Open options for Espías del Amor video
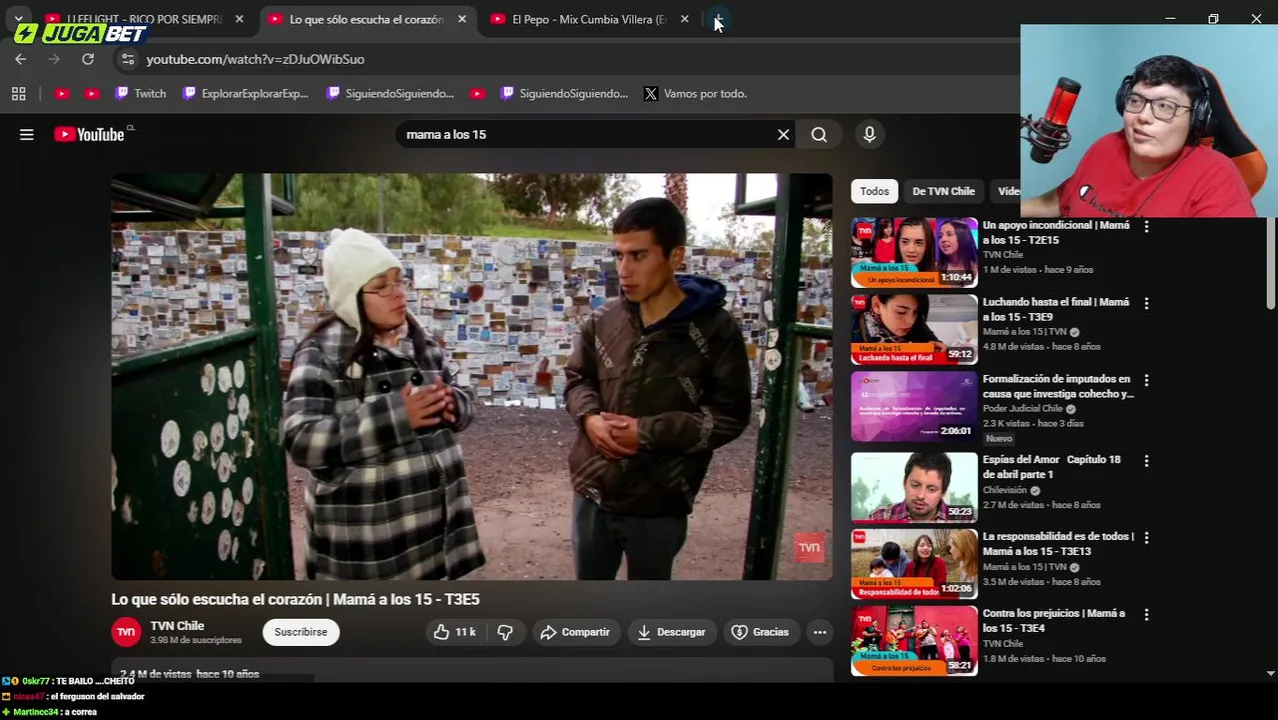The image size is (1278, 720). pos(1146,461)
